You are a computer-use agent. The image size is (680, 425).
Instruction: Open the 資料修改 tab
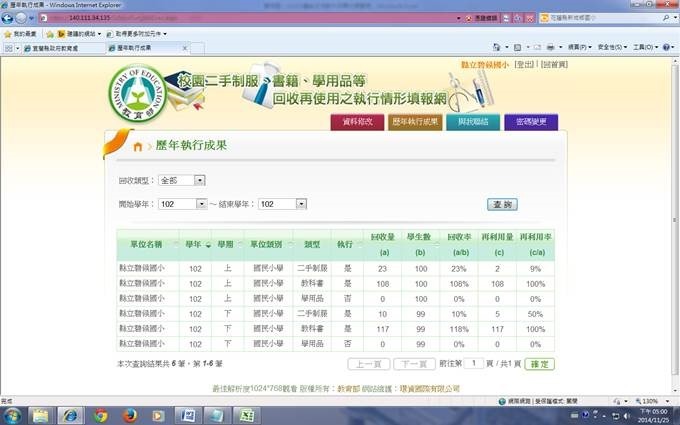[x=357, y=122]
